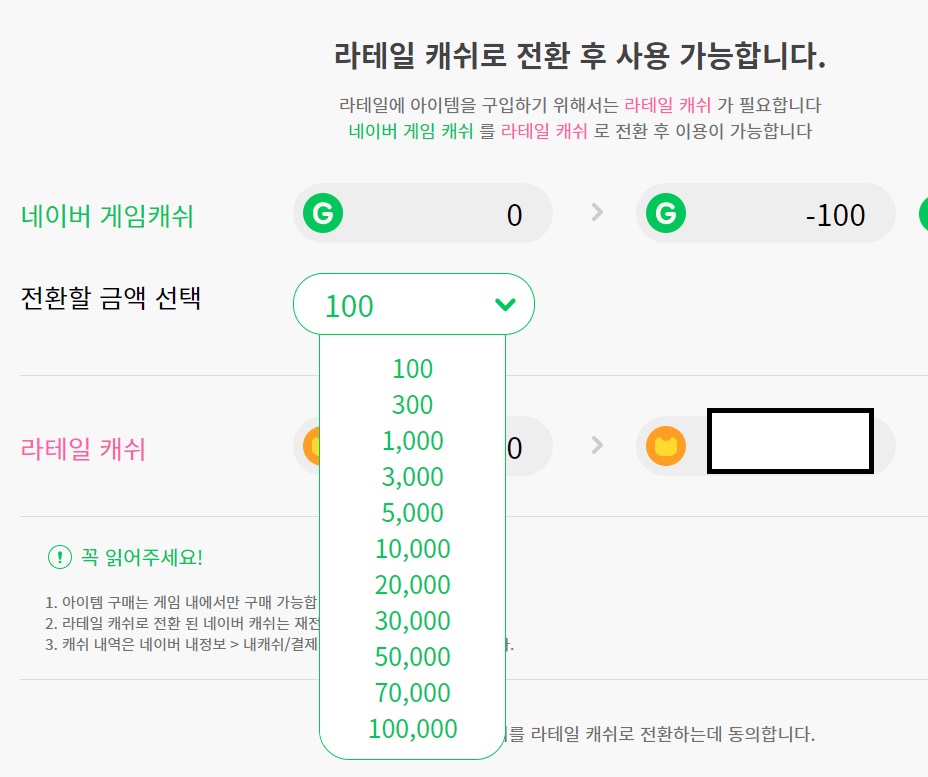928x777 pixels.
Task: Click the gray arrow between LaTale cash fields
Action: click(597, 445)
